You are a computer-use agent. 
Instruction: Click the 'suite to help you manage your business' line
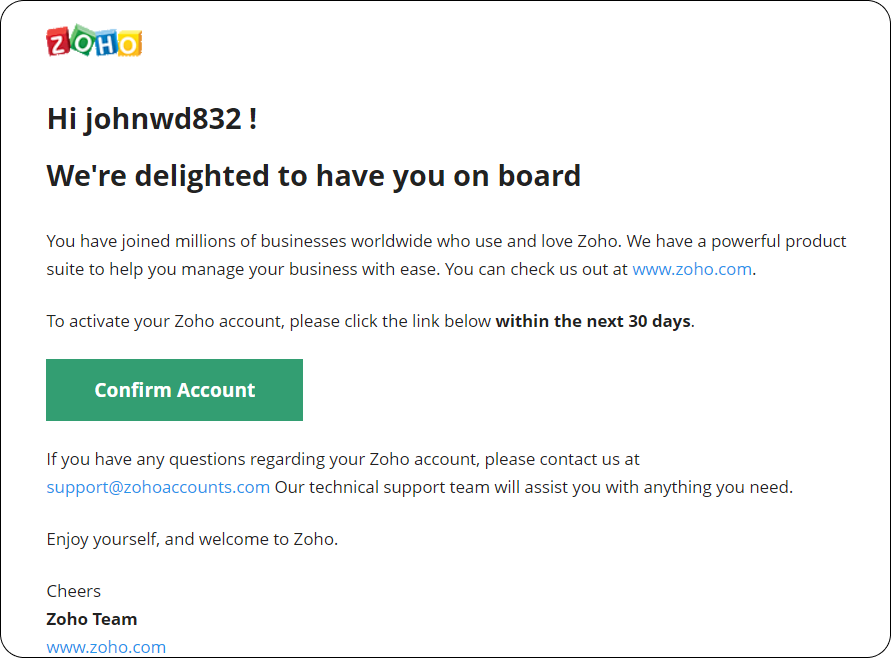[401, 269]
